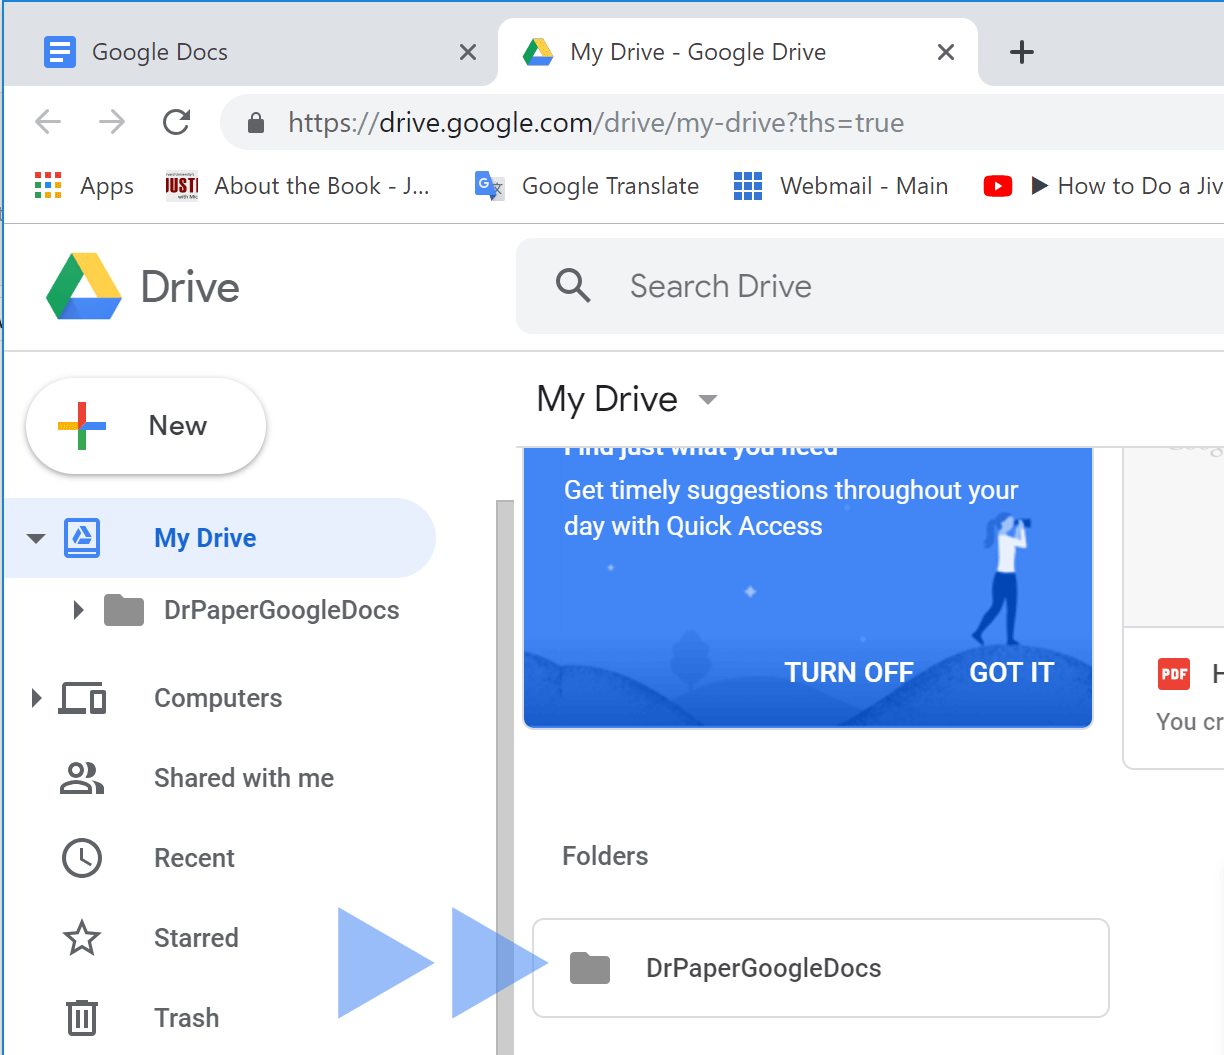This screenshot has width=1224, height=1055.
Task: Expand the Computers section arrow
Action: tap(36, 698)
